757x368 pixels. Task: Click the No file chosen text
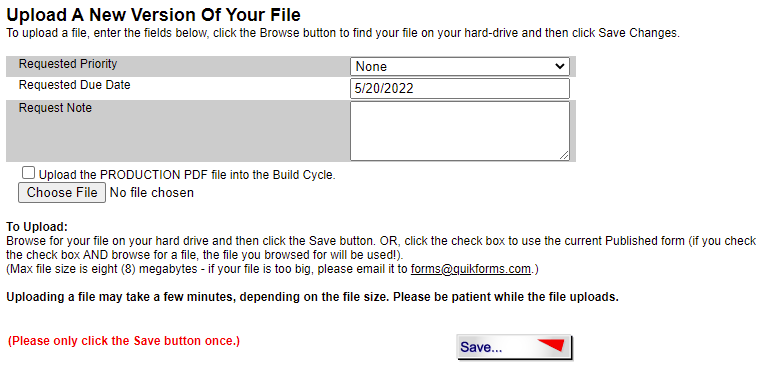point(152,193)
